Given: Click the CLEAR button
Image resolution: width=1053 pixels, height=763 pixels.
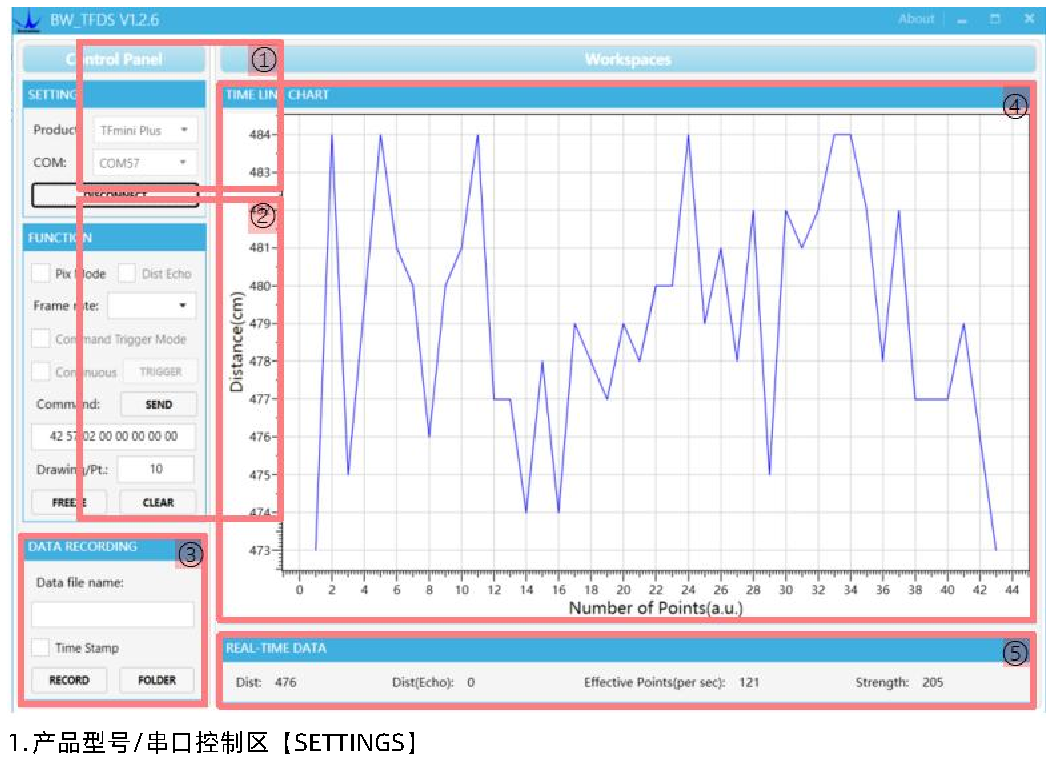Looking at the screenshot, I should (158, 502).
